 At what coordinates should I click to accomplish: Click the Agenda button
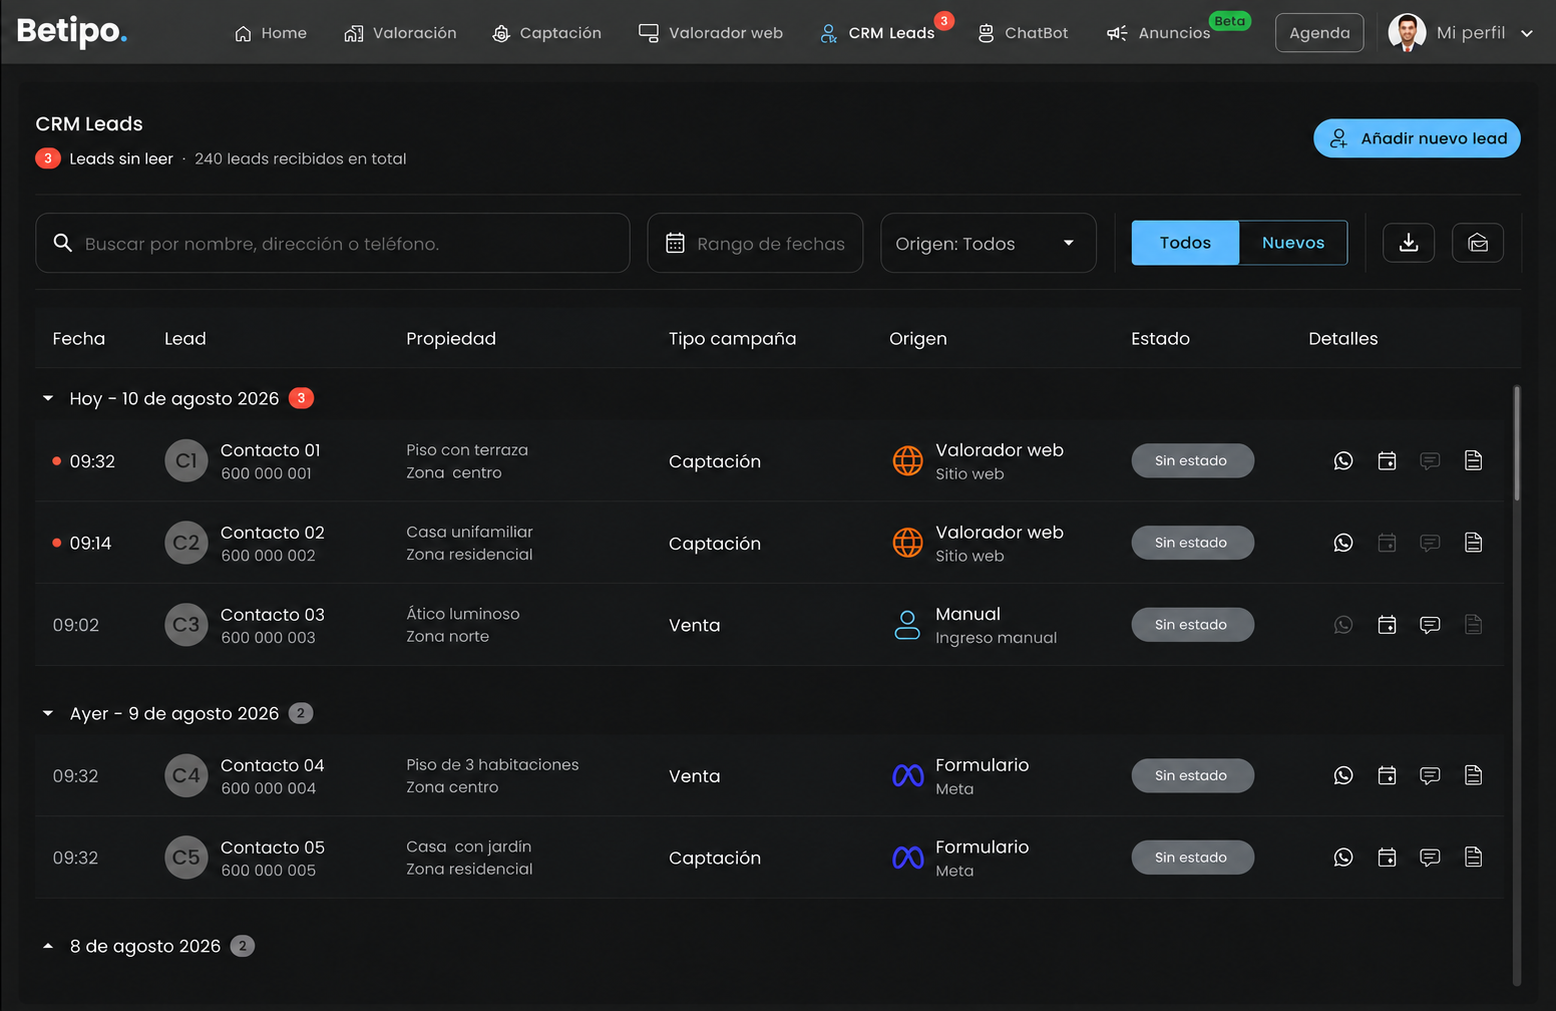click(1319, 33)
